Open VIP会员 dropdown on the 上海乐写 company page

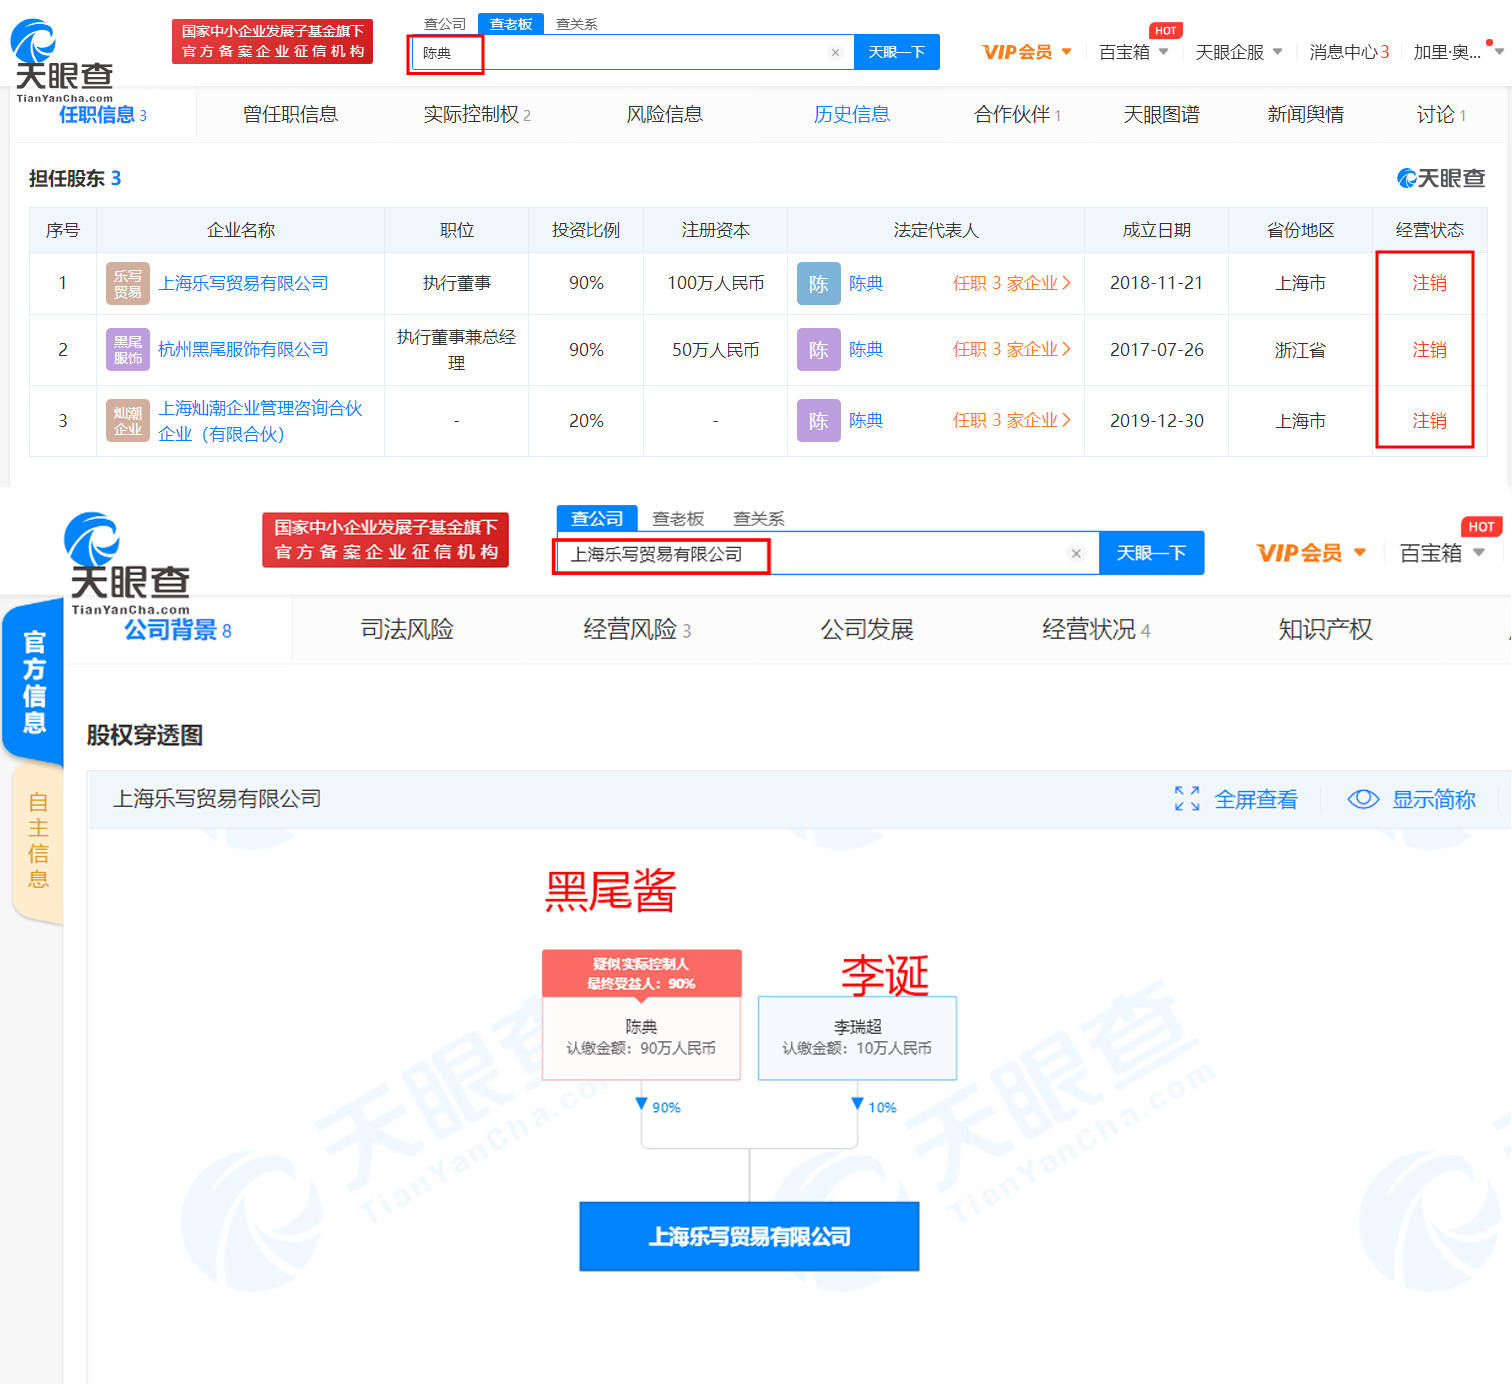click(1311, 553)
